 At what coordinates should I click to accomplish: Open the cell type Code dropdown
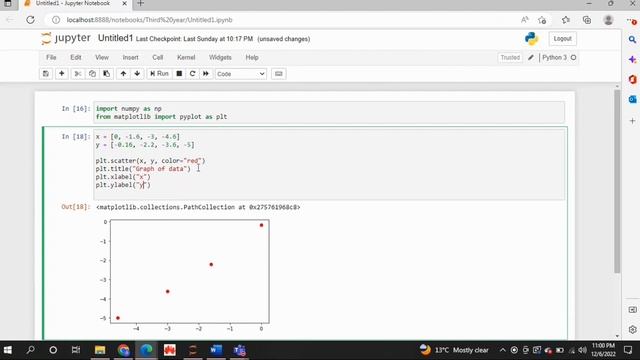point(241,74)
